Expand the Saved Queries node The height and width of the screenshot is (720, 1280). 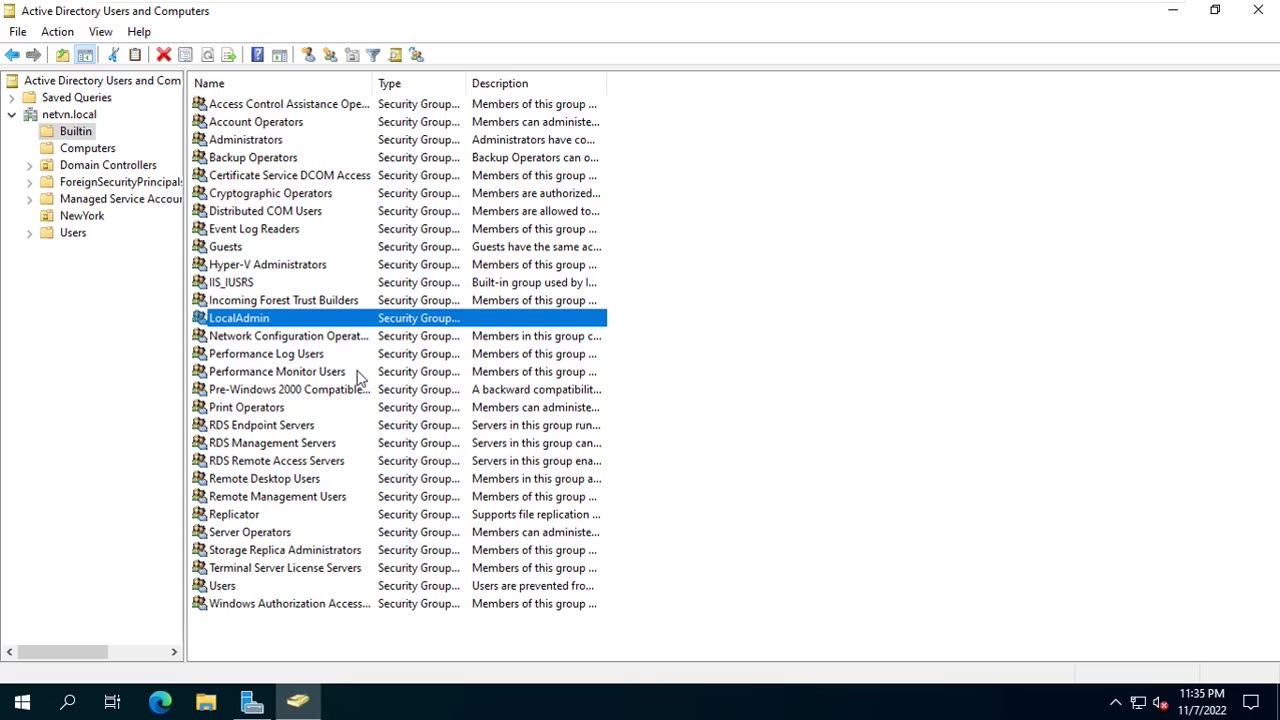[x=11, y=98]
